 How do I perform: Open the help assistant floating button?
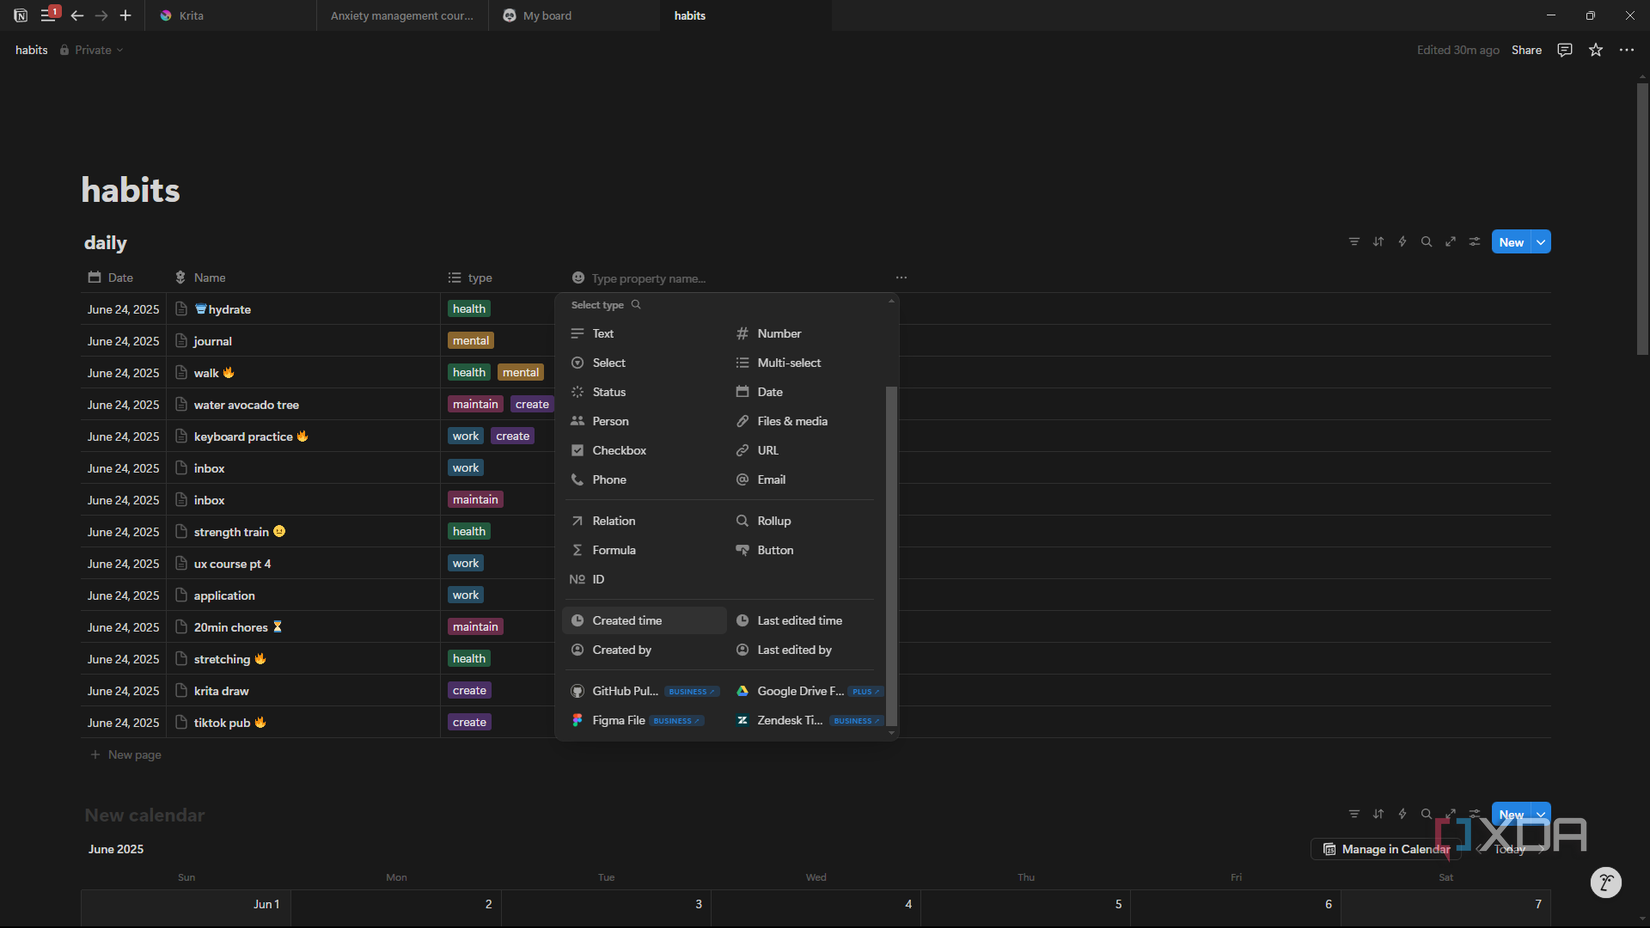[1606, 882]
